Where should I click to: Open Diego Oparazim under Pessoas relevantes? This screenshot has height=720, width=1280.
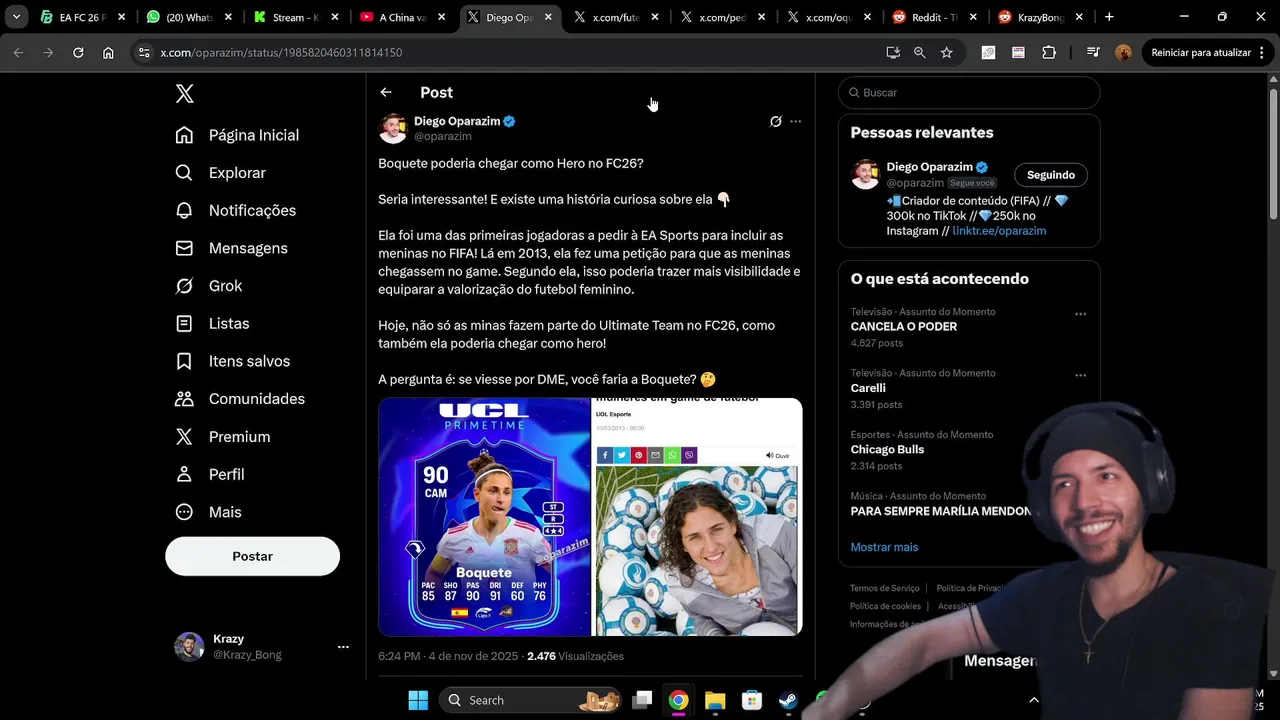930,167
